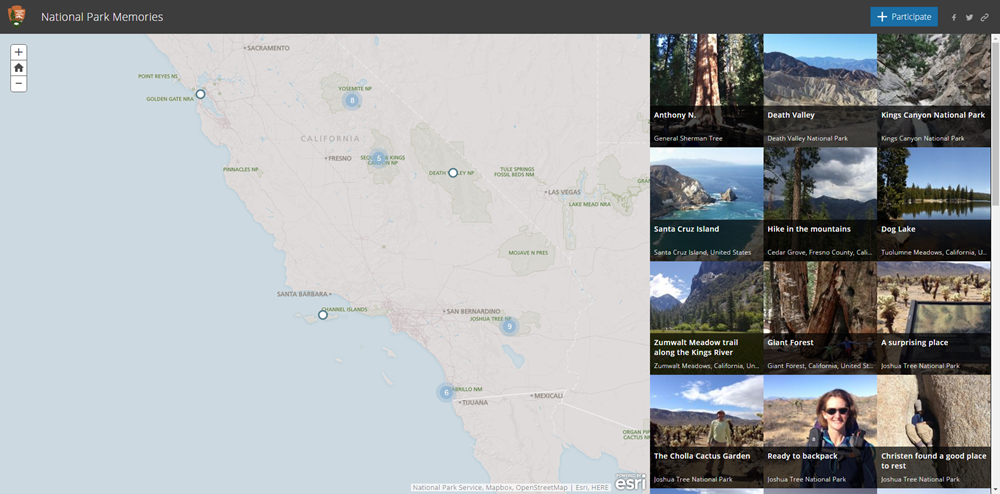
Task: Click the Mojave N Pres map label
Action: (x=528, y=252)
